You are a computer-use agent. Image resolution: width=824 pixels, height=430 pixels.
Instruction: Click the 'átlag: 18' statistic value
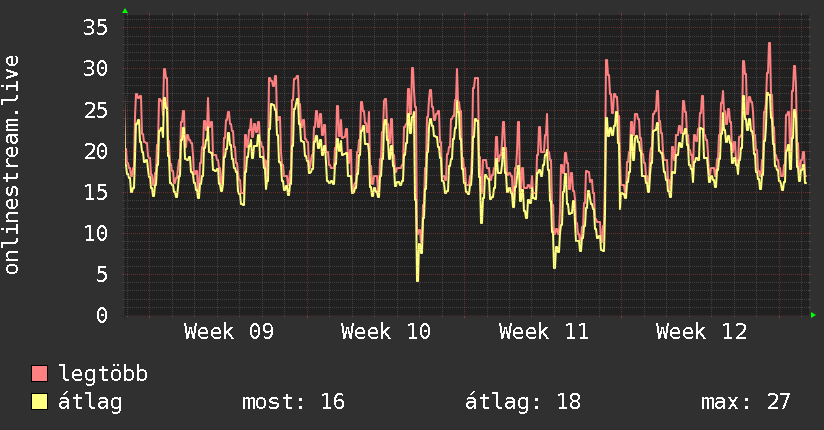[523, 402]
